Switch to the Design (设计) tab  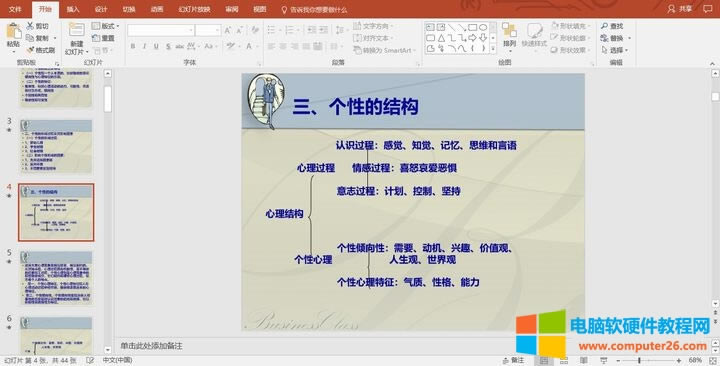point(101,9)
